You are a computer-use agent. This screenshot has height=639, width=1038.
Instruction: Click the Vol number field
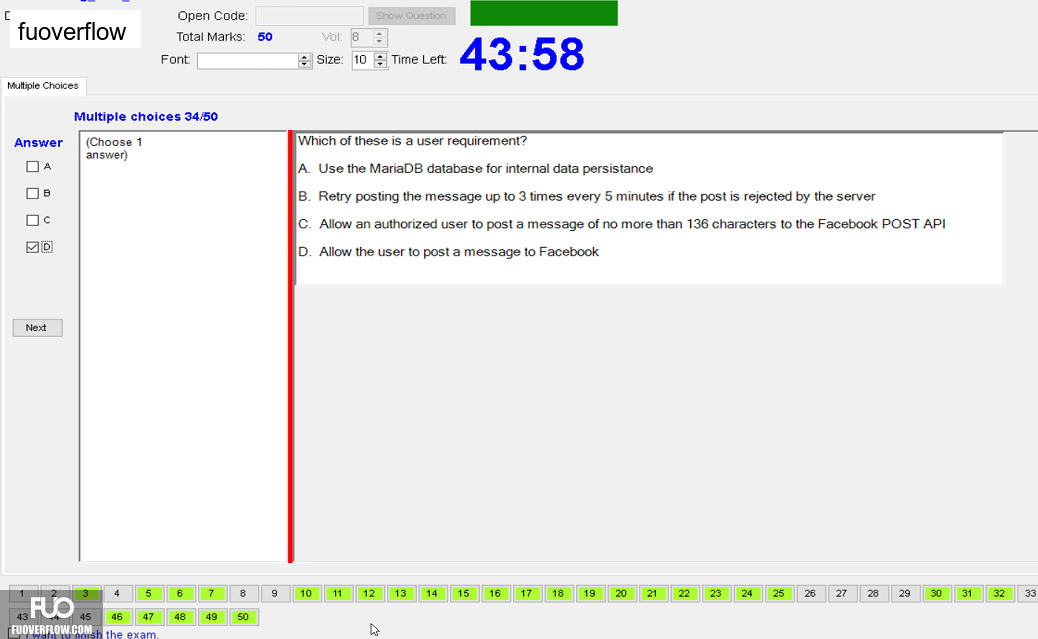(x=362, y=38)
